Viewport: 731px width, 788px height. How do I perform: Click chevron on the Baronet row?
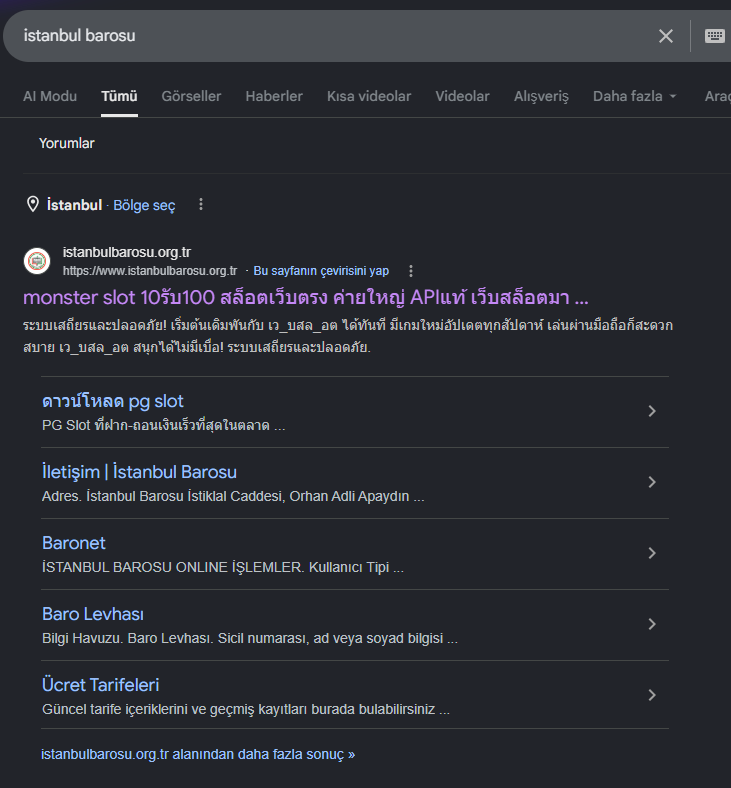pos(652,553)
